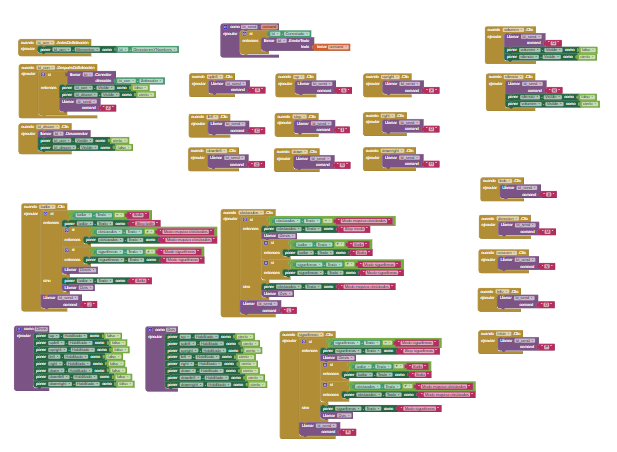Select the 'cuando bt_discon .Clic' event block

point(24,127)
